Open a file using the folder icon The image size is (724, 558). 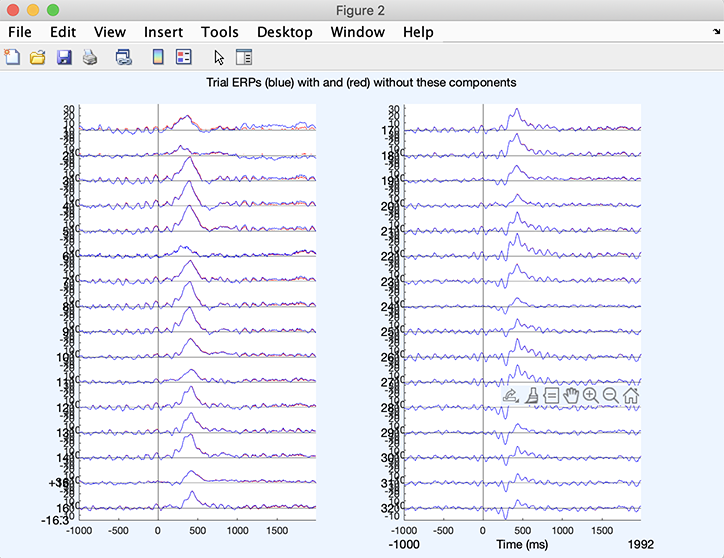point(38,57)
